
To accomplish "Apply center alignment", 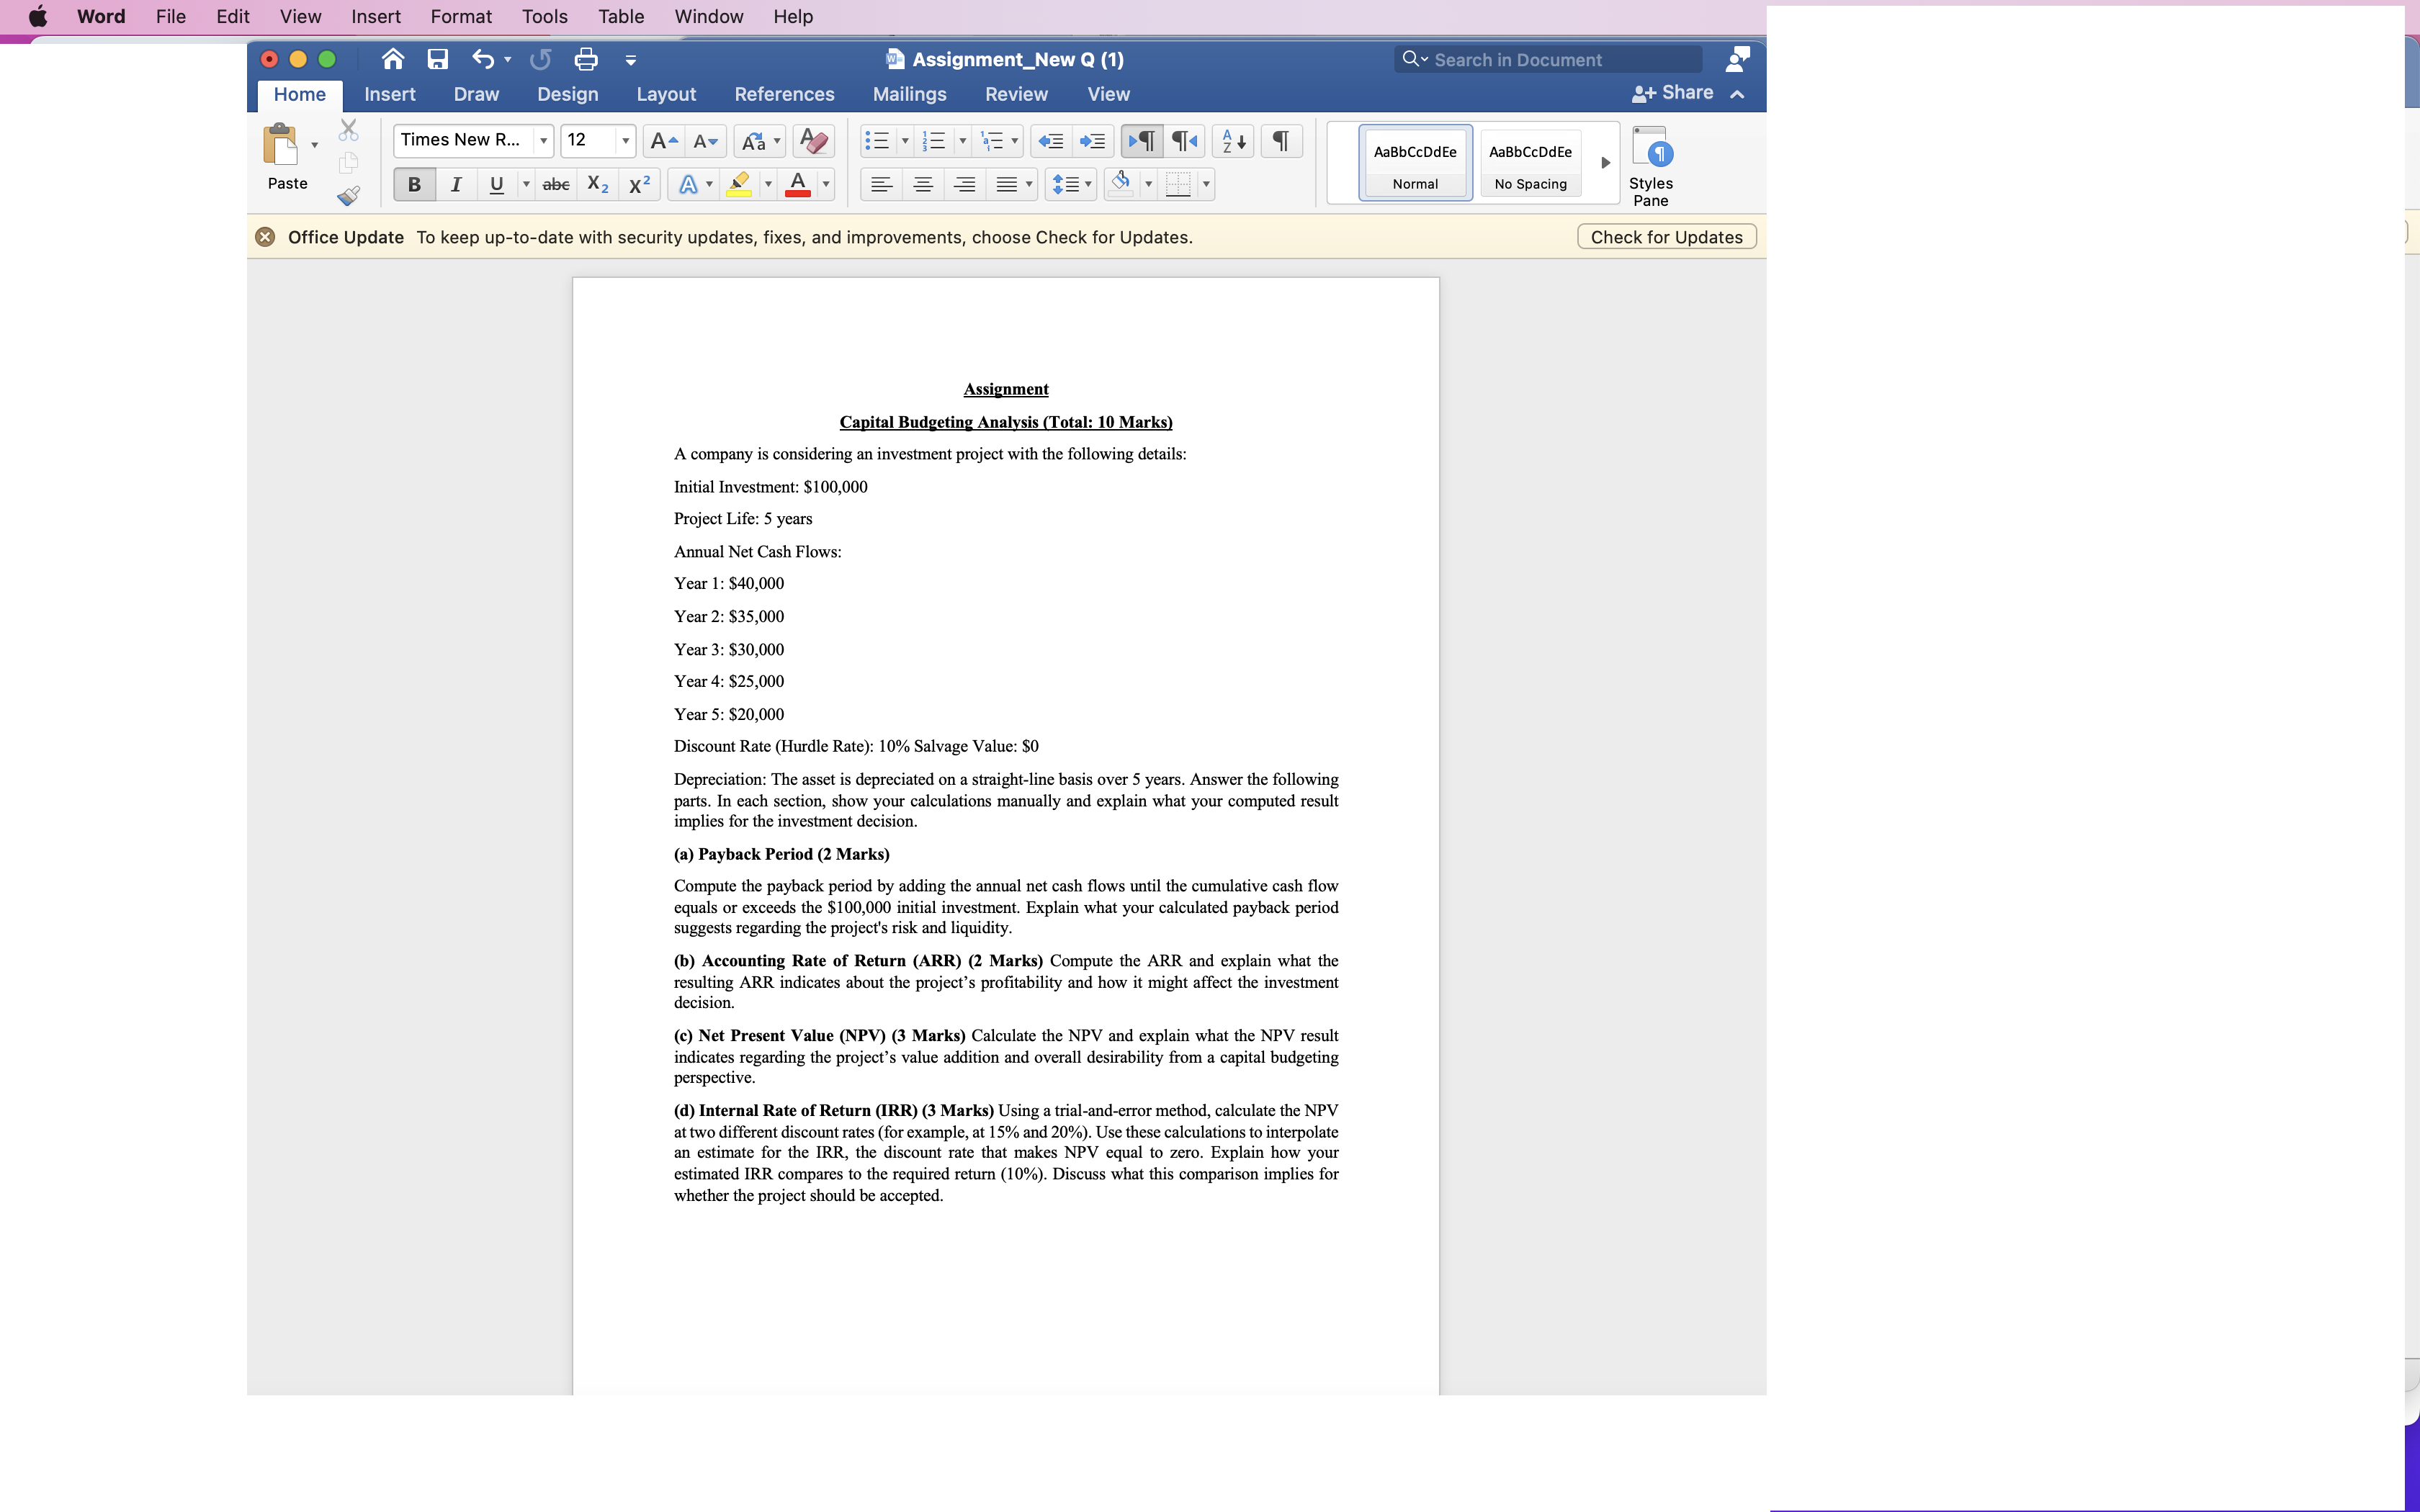I will 922,184.
